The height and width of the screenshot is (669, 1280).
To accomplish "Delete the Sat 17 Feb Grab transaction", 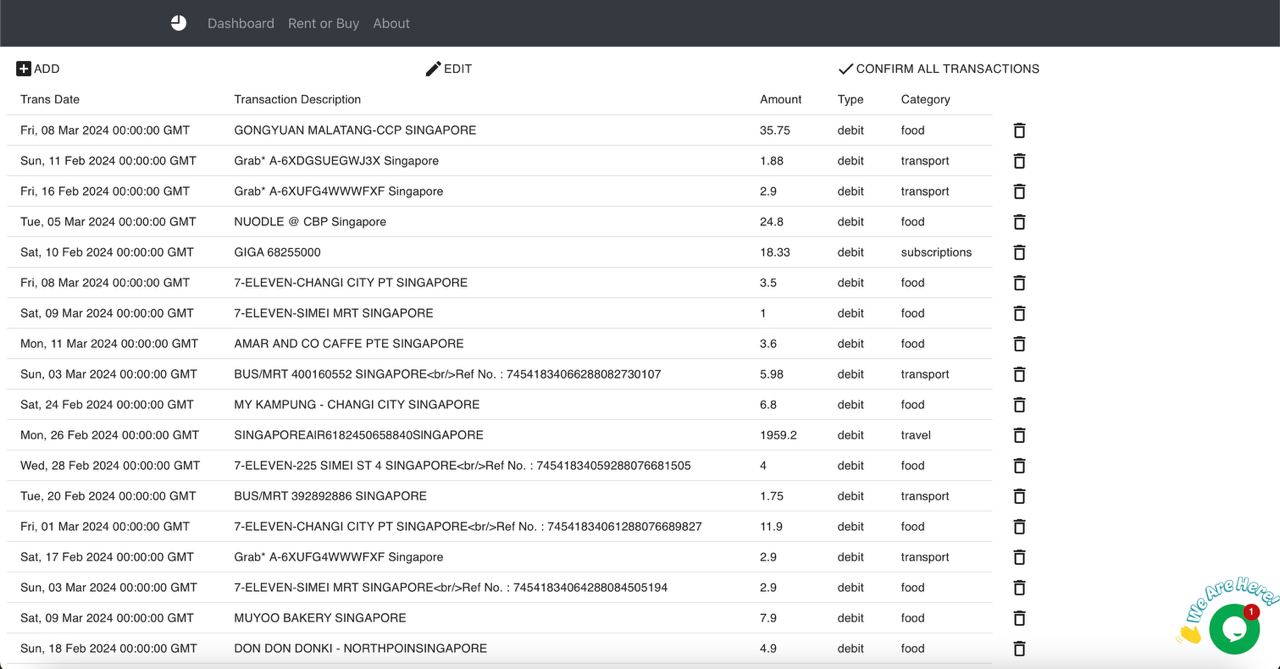I will (x=1019, y=557).
